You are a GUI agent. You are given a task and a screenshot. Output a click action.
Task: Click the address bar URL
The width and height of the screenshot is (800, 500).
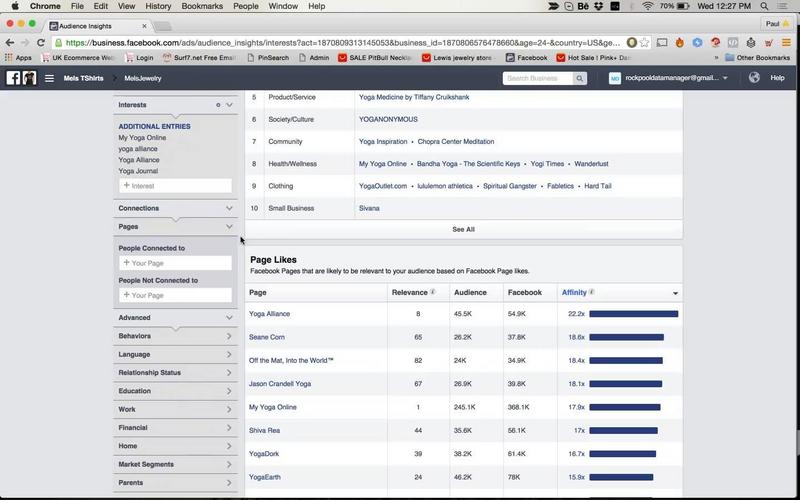(343, 43)
